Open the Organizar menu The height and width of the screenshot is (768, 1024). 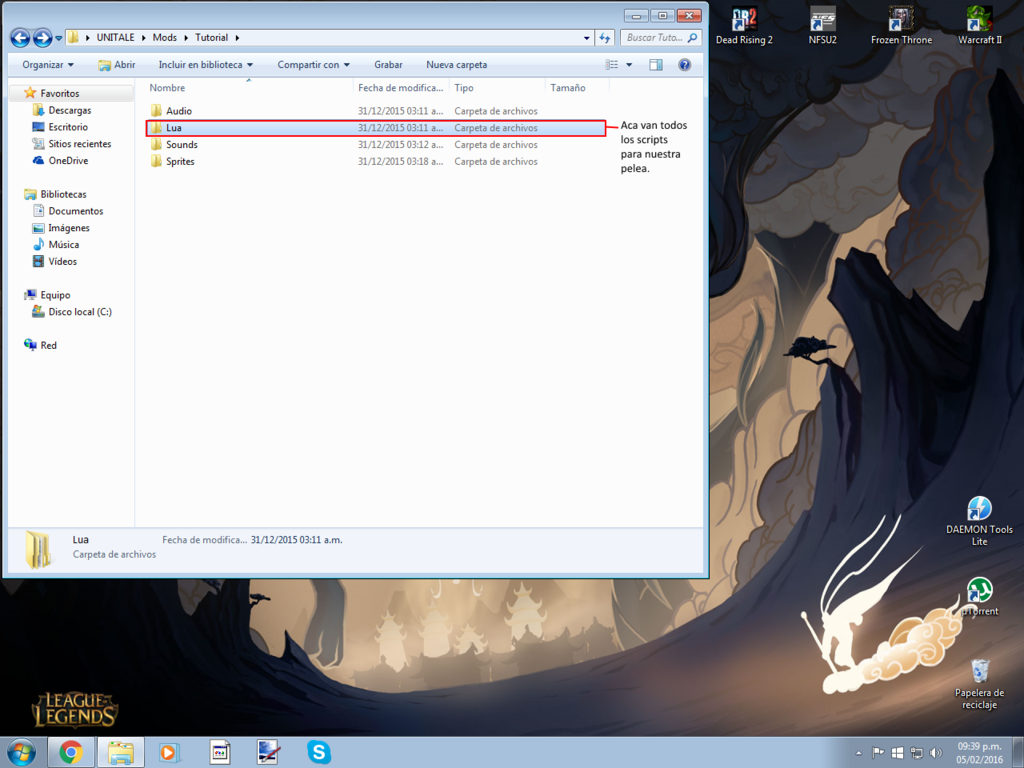tap(48, 65)
